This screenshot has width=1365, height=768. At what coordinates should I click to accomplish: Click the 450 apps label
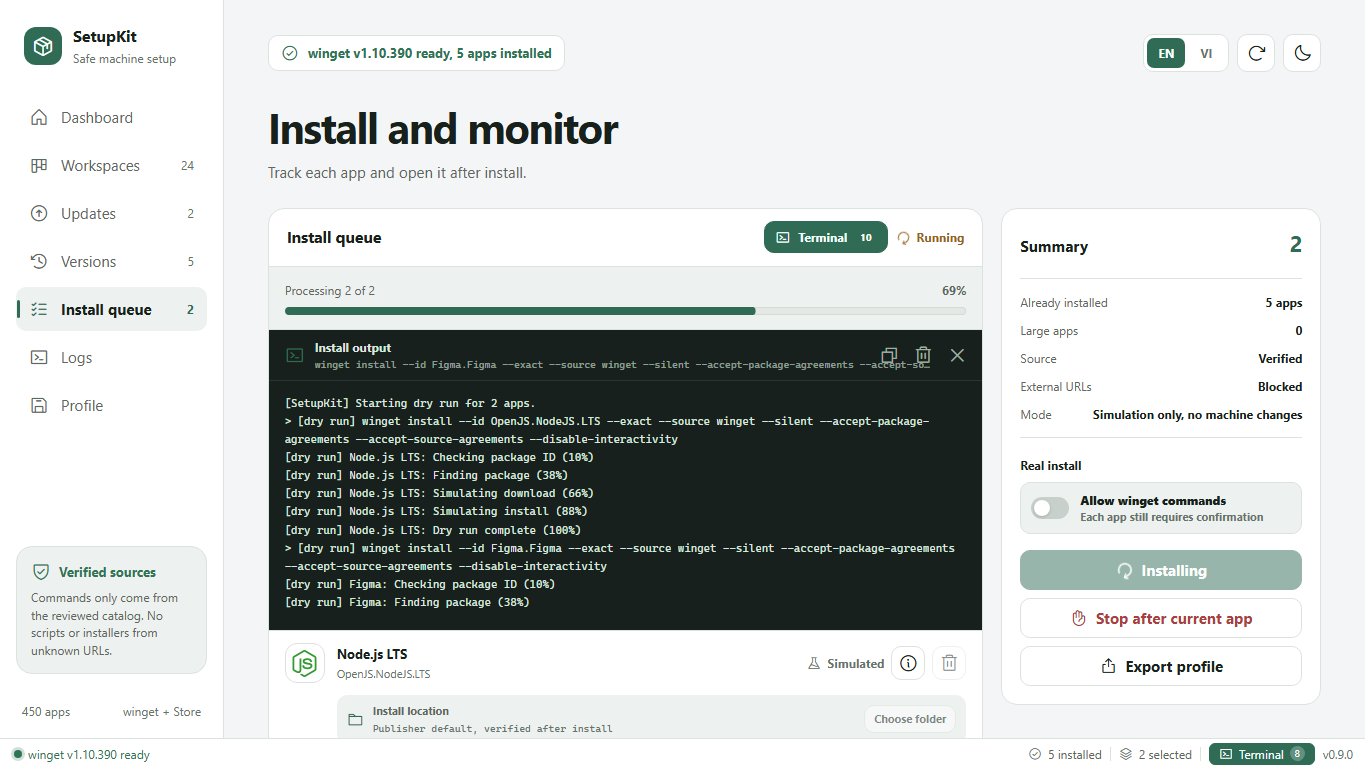[46, 712]
